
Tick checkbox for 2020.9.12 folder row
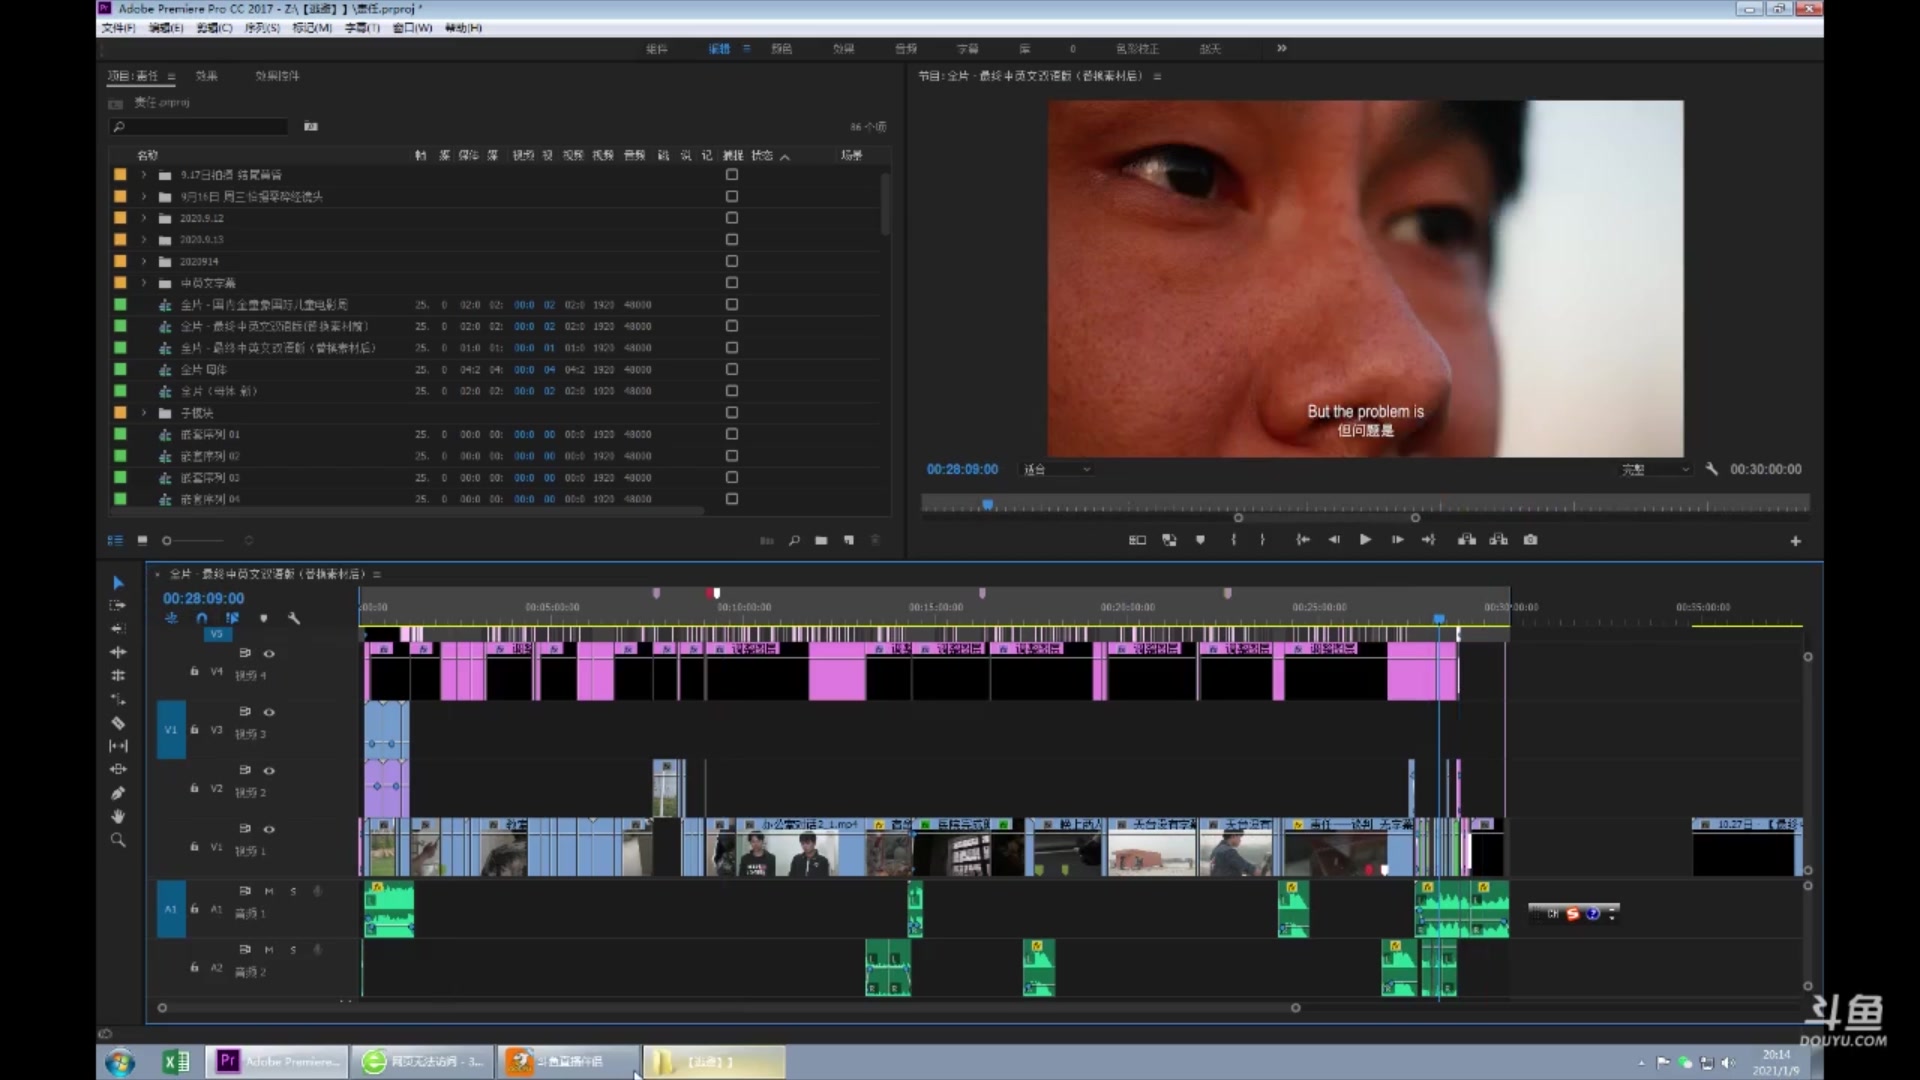click(x=732, y=218)
